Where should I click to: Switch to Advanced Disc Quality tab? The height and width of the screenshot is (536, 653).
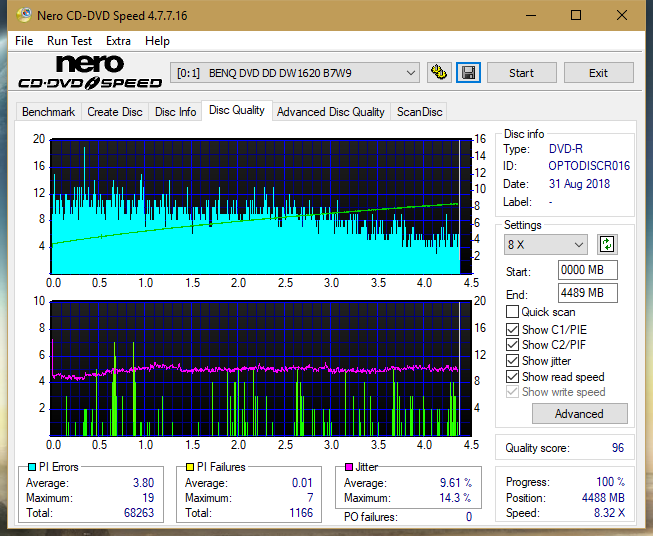pyautogui.click(x=331, y=112)
